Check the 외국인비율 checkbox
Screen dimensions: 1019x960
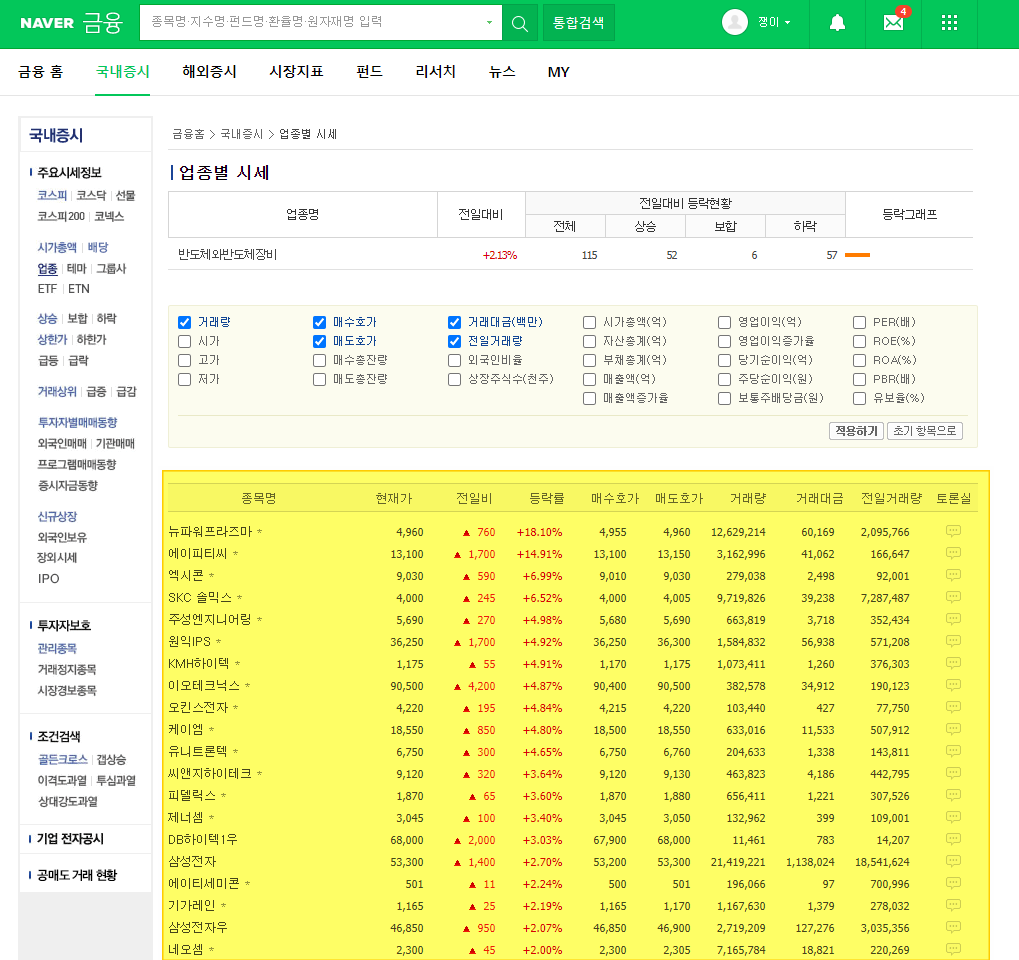454,360
